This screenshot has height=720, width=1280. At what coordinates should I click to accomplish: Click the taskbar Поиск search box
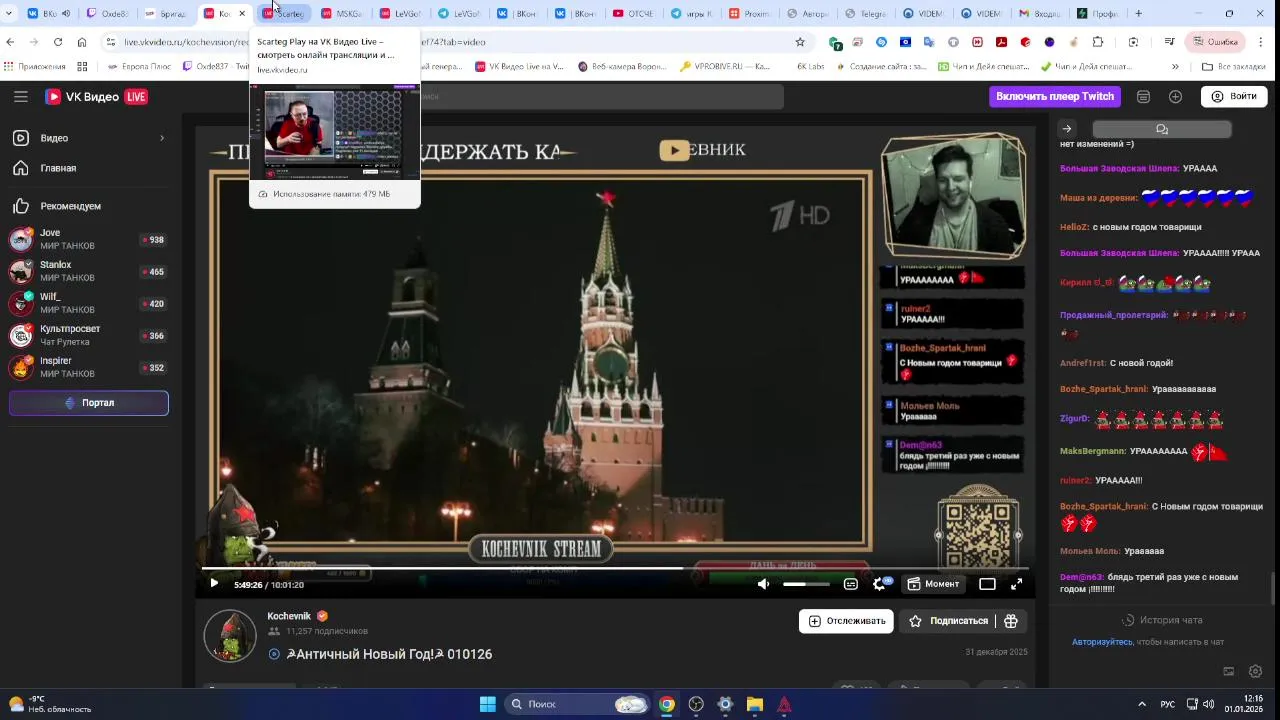click(577, 704)
